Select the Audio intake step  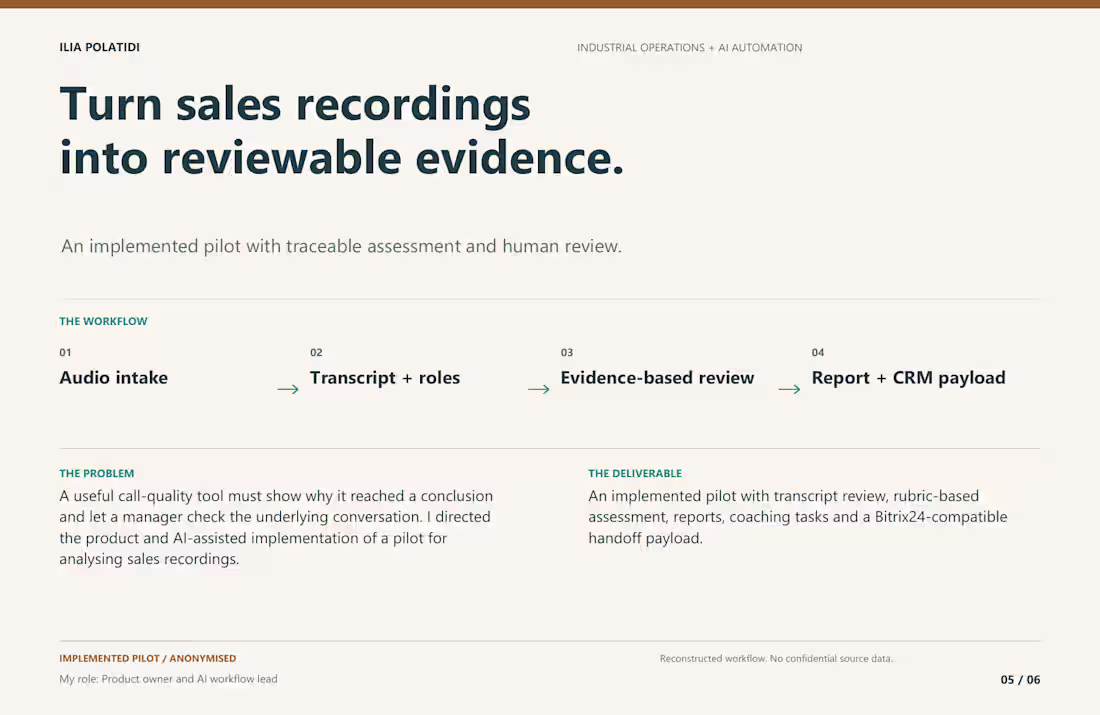coord(114,377)
